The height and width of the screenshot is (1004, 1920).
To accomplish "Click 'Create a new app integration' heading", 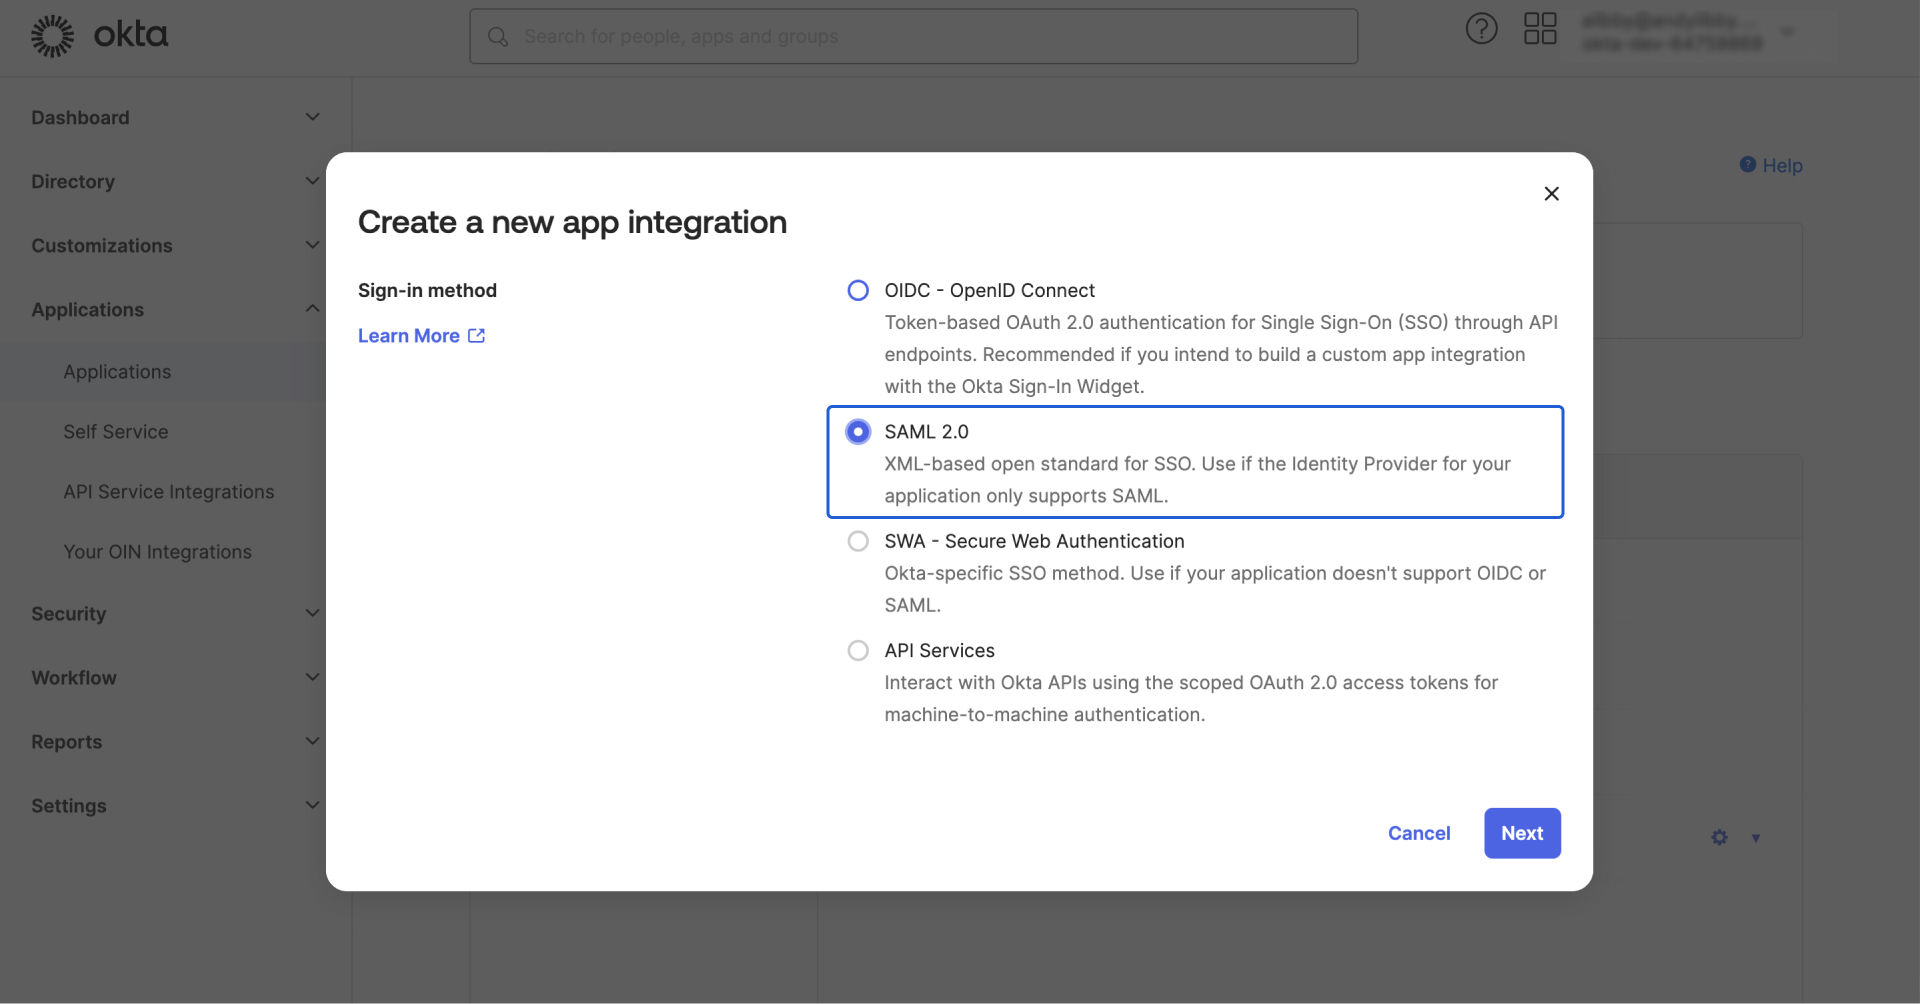I will [x=572, y=222].
